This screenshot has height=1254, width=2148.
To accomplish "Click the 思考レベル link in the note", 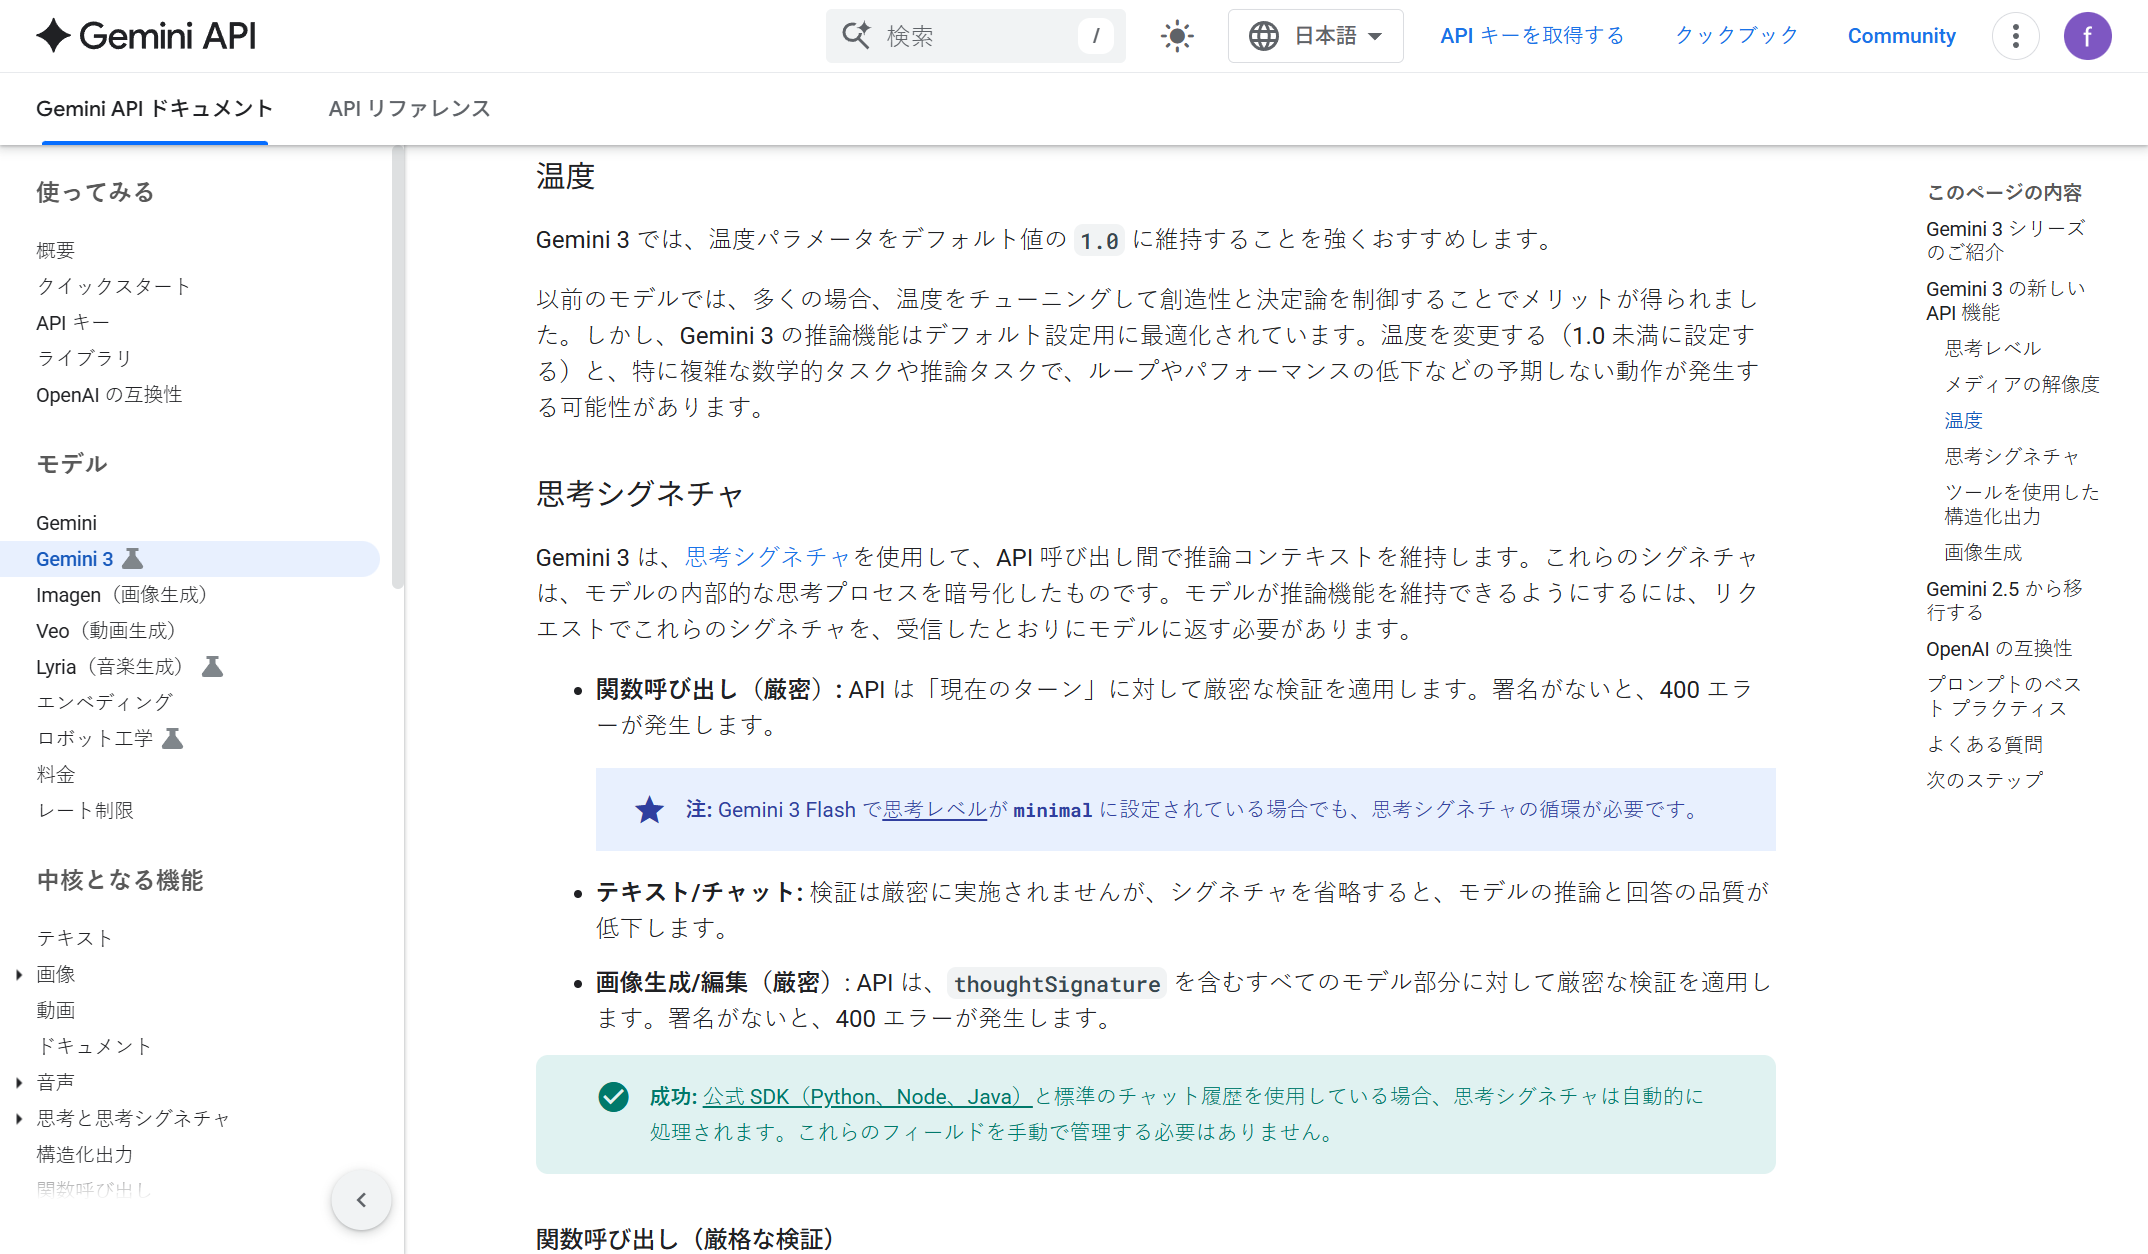I will point(935,809).
